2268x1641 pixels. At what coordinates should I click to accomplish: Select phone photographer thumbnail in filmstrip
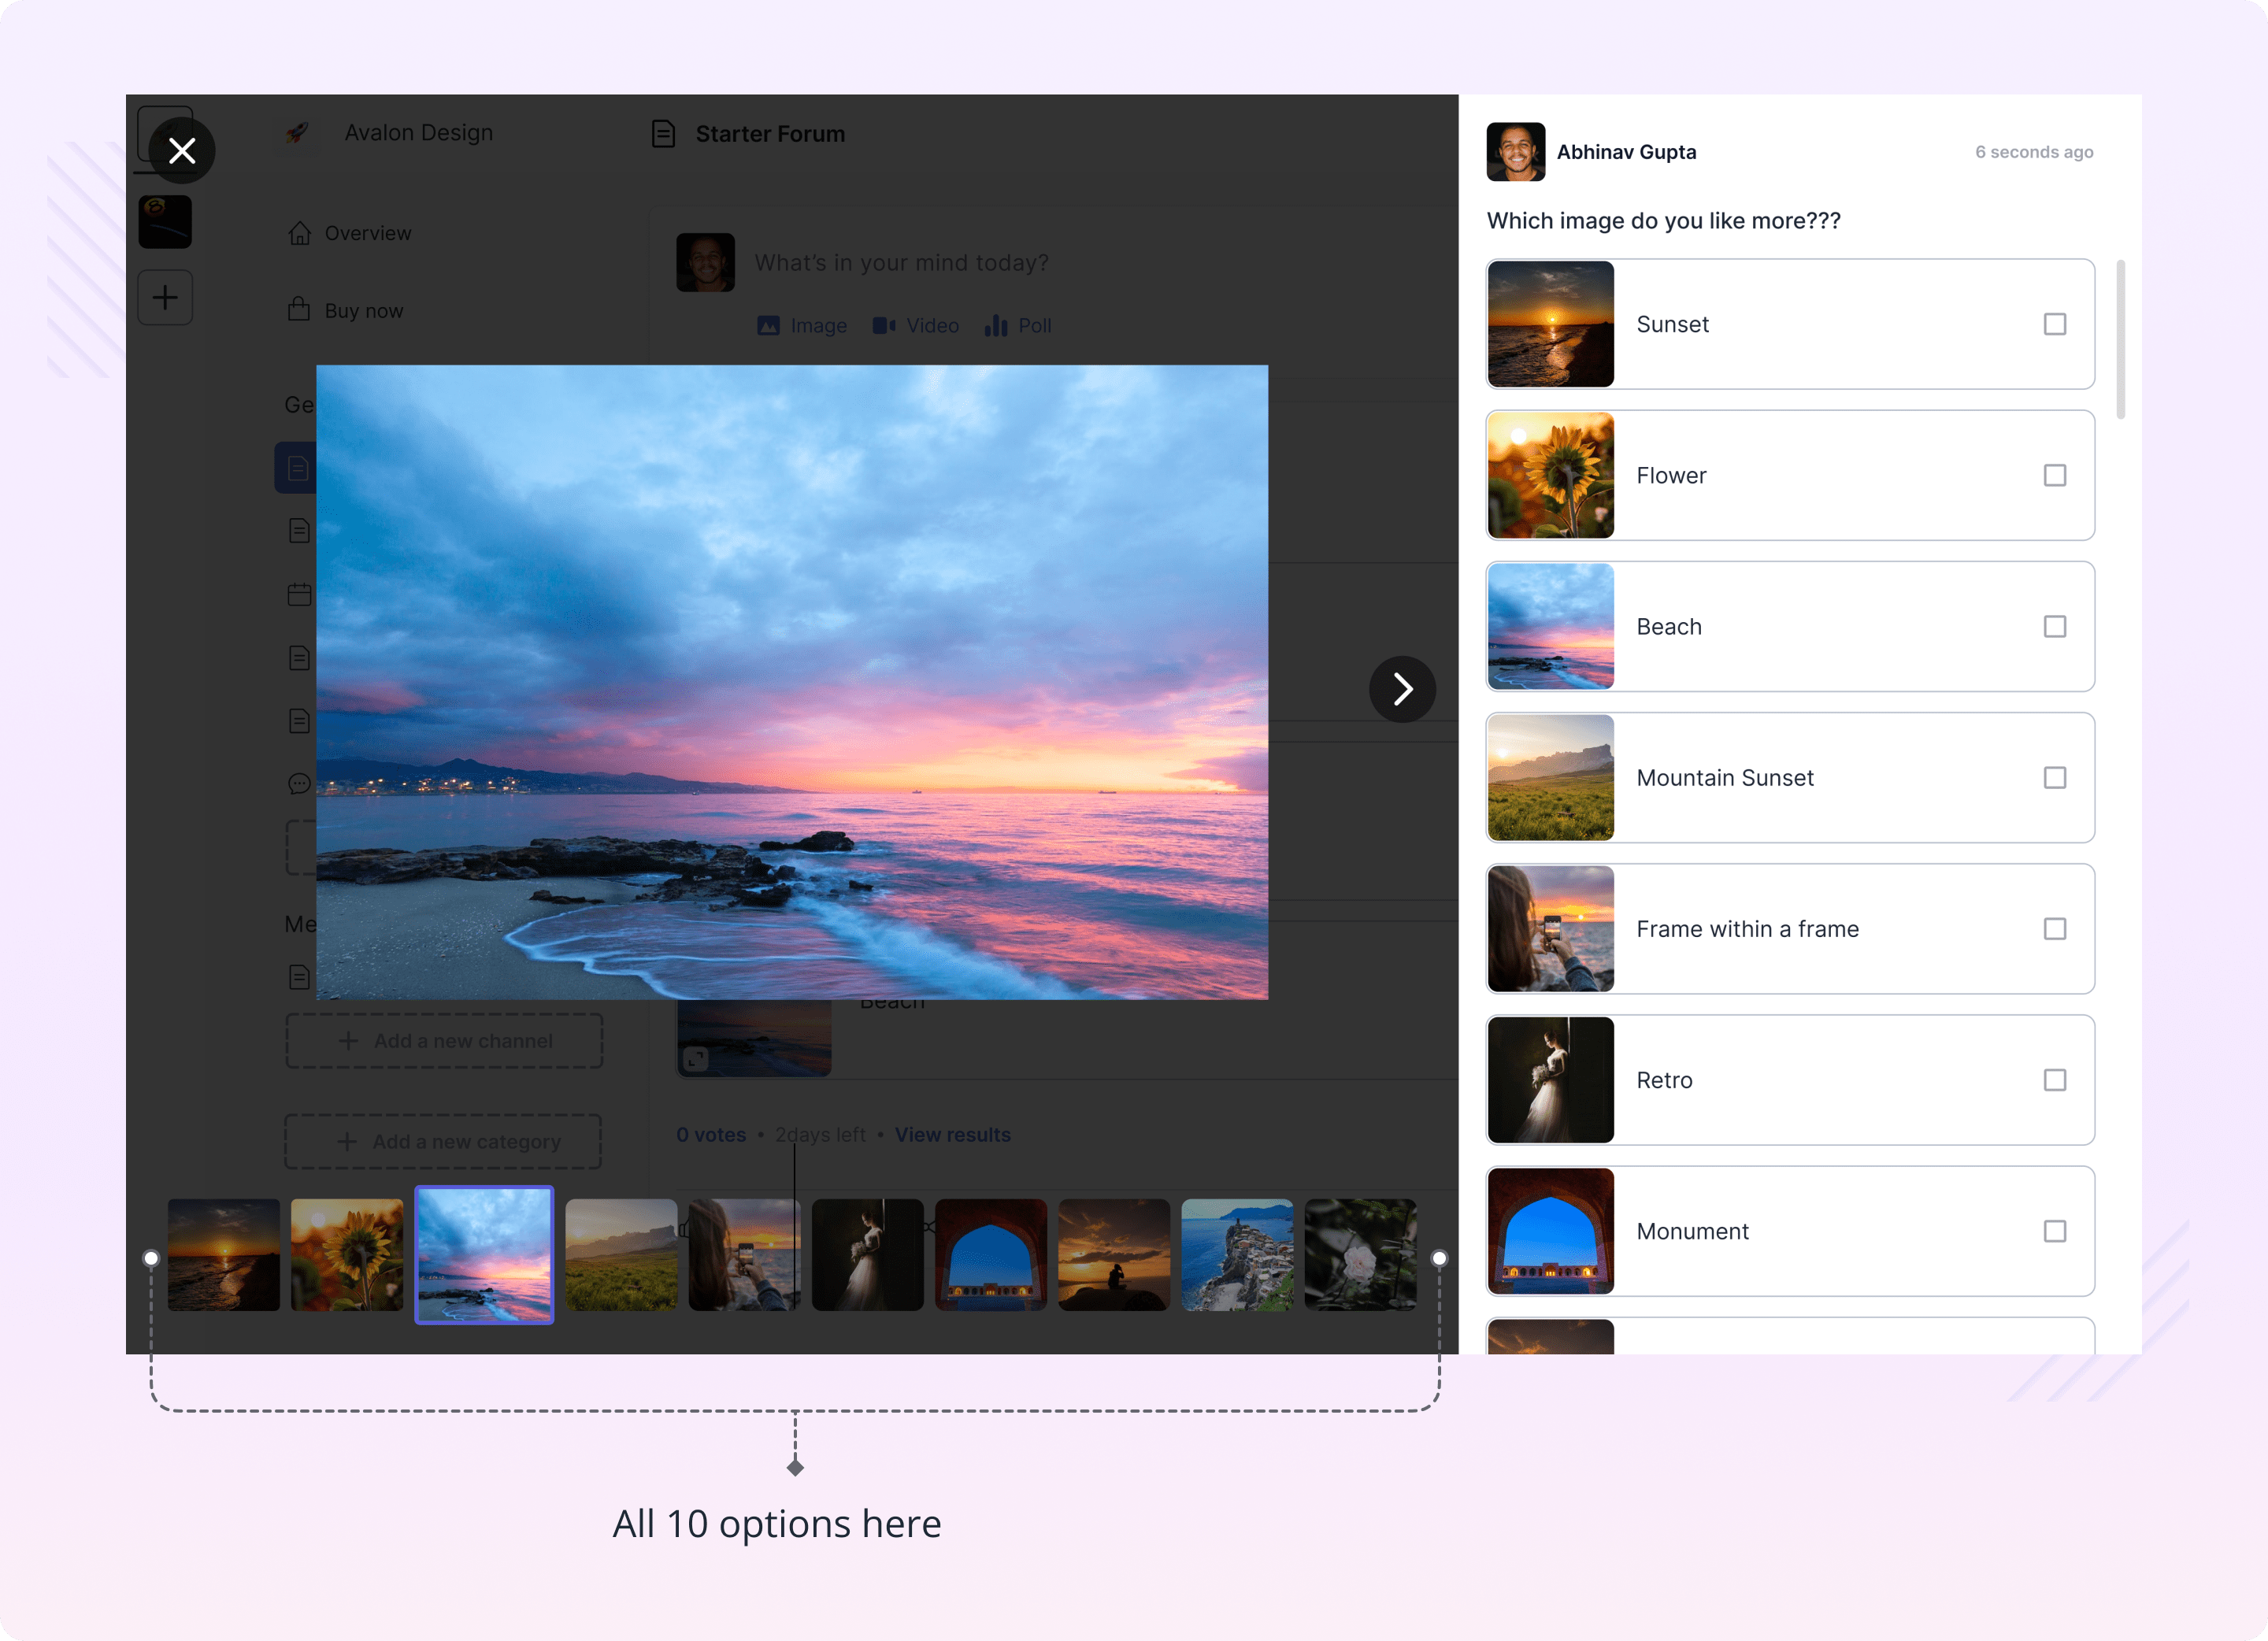[x=744, y=1255]
